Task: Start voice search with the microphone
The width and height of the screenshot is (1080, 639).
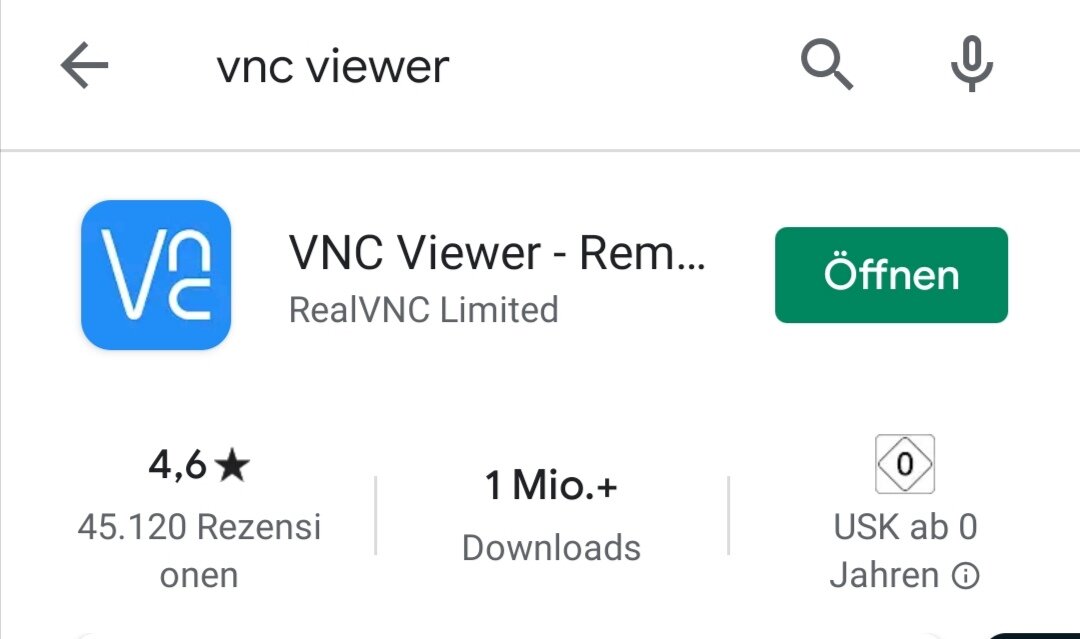Action: pos(971,67)
